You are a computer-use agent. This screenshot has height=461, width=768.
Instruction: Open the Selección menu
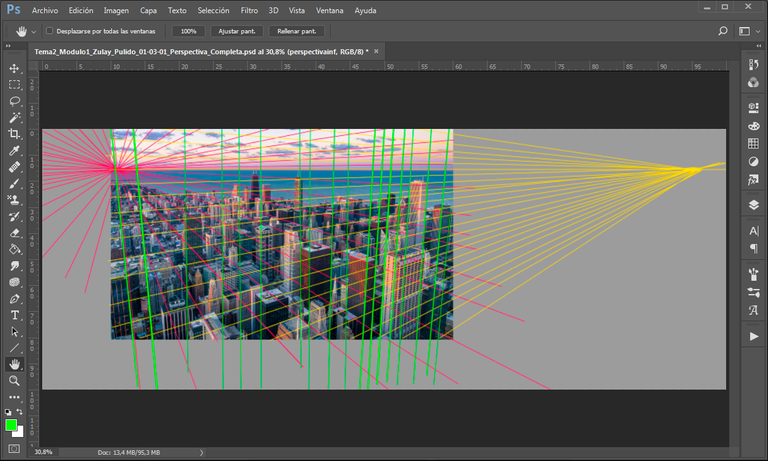tap(213, 10)
